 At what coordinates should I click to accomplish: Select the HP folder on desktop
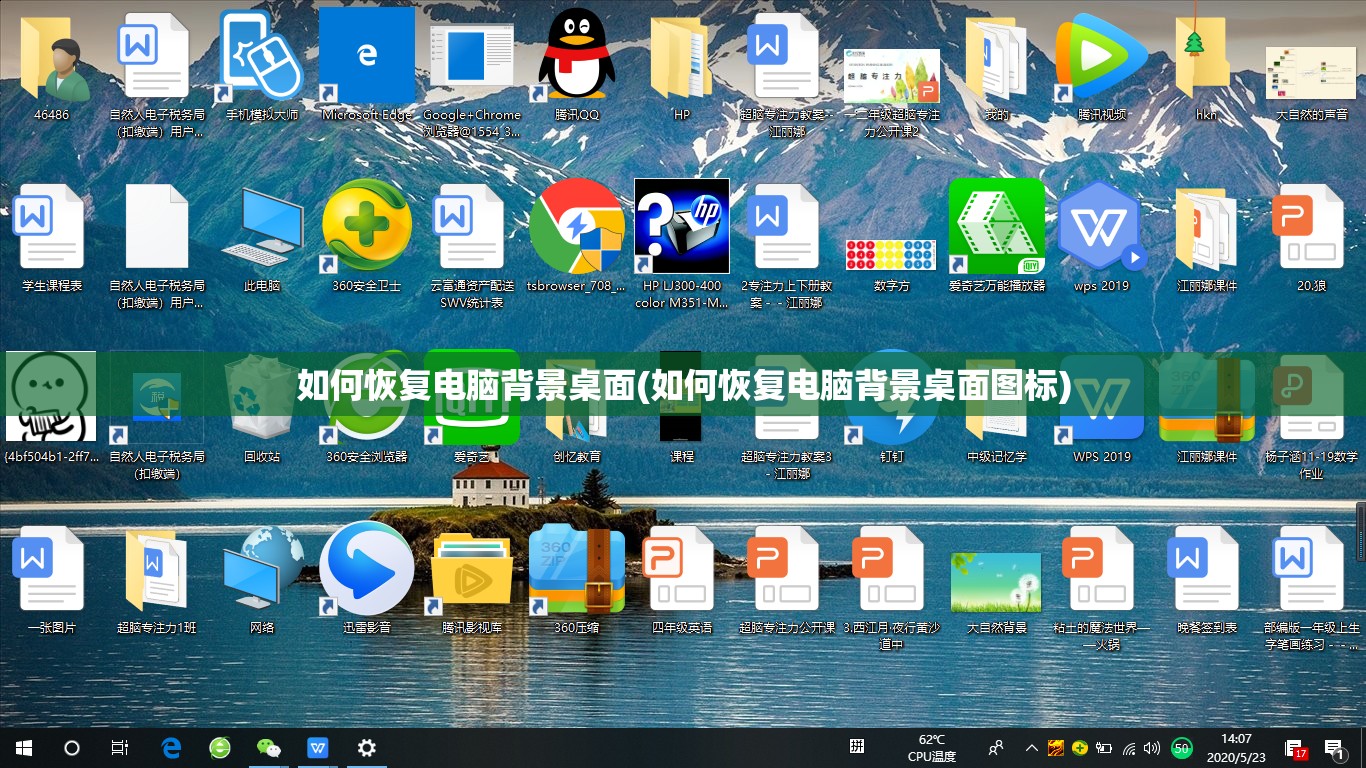click(681, 58)
